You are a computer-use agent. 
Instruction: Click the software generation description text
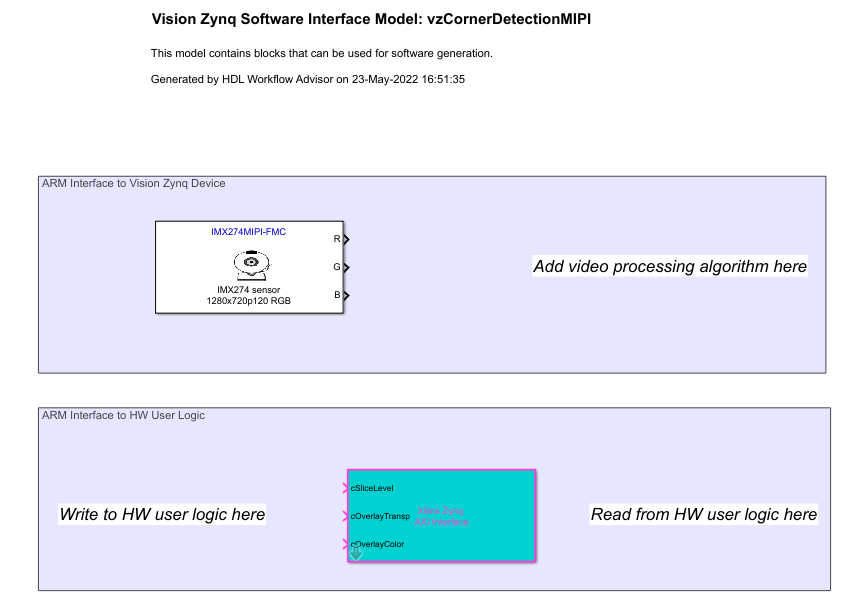321,53
